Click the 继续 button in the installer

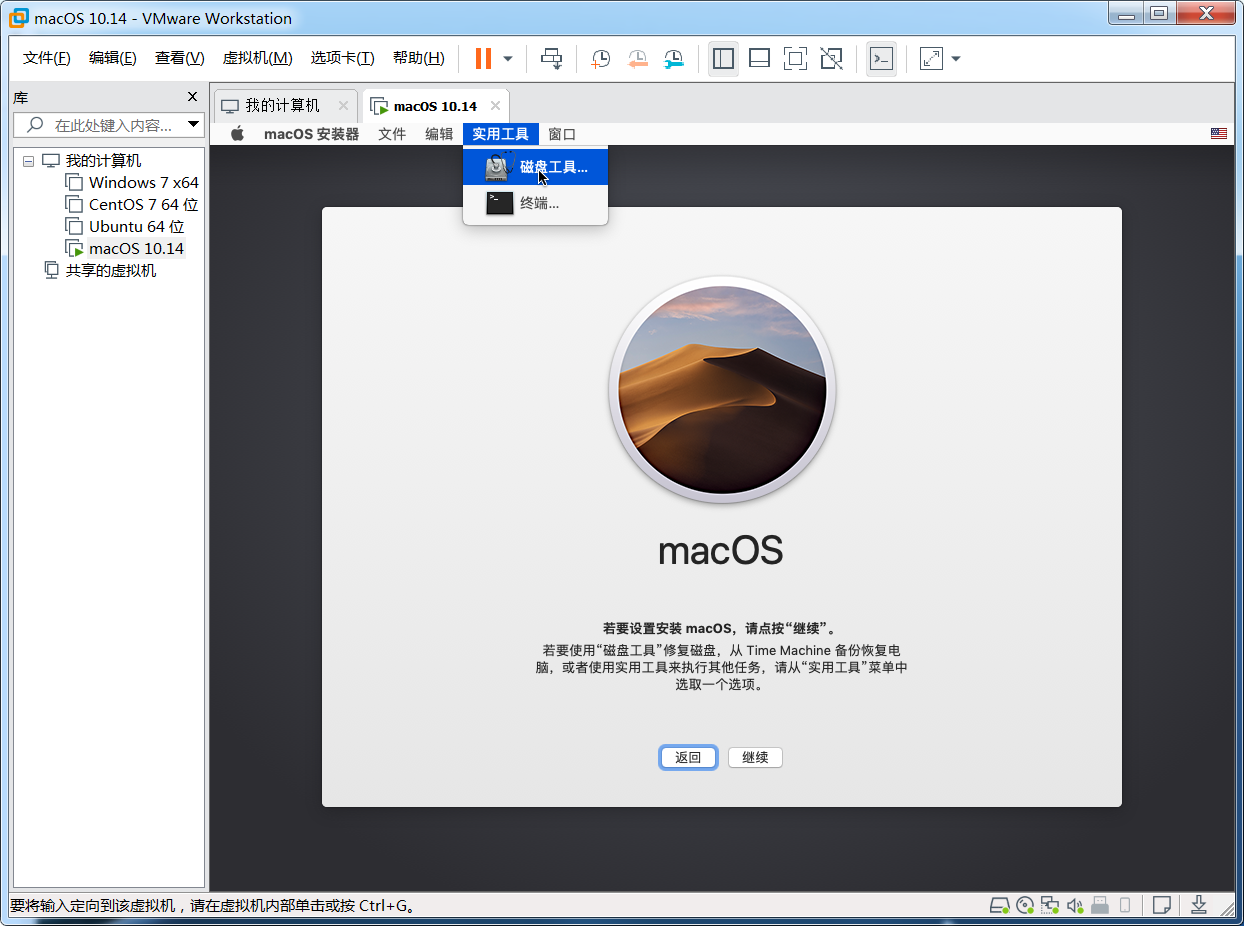tap(755, 757)
